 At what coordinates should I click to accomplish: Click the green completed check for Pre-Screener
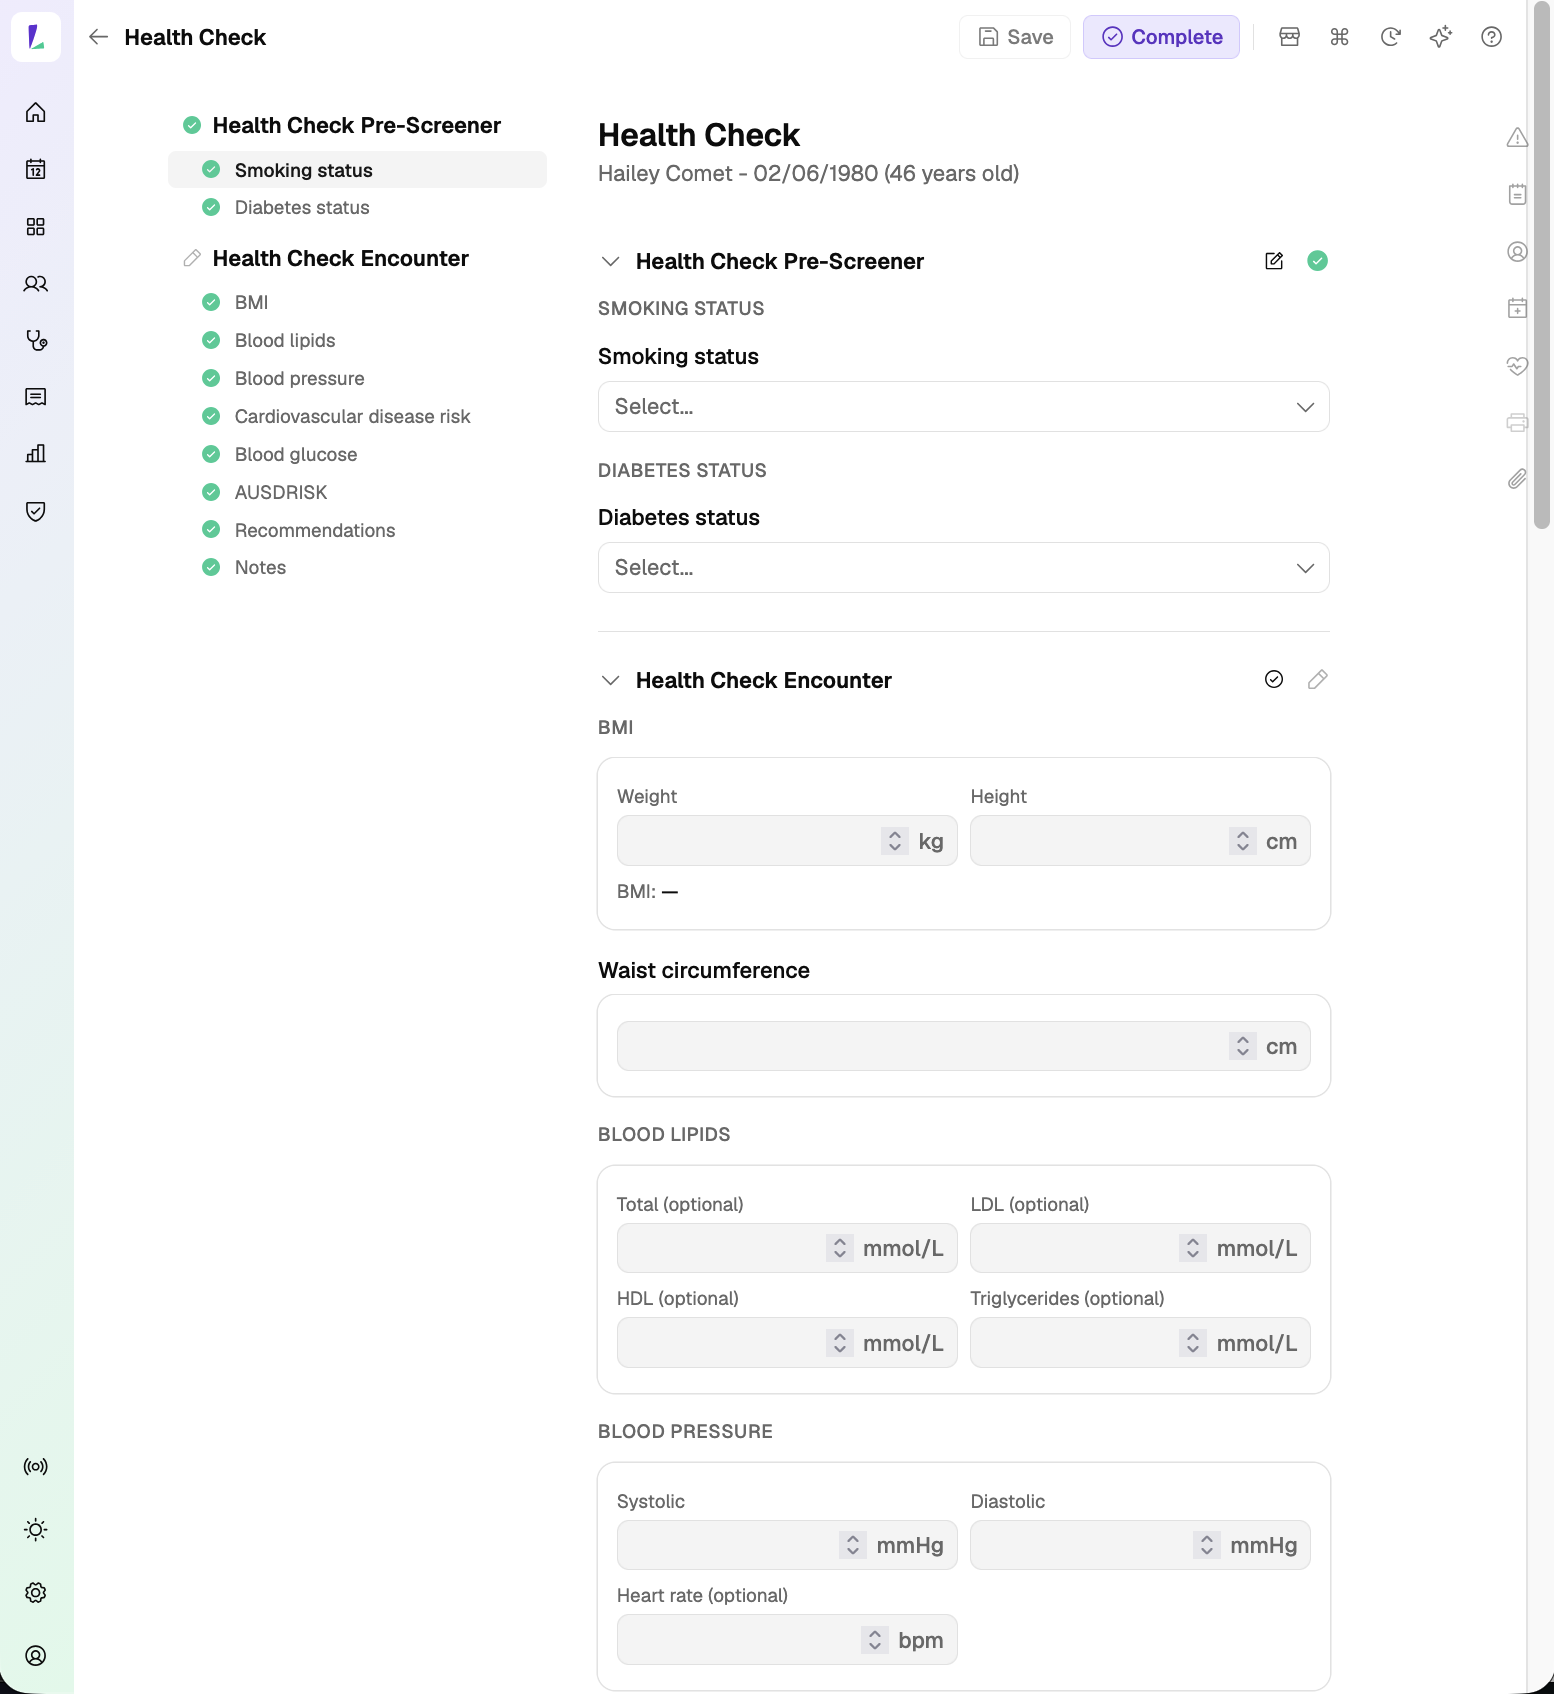coord(1318,261)
